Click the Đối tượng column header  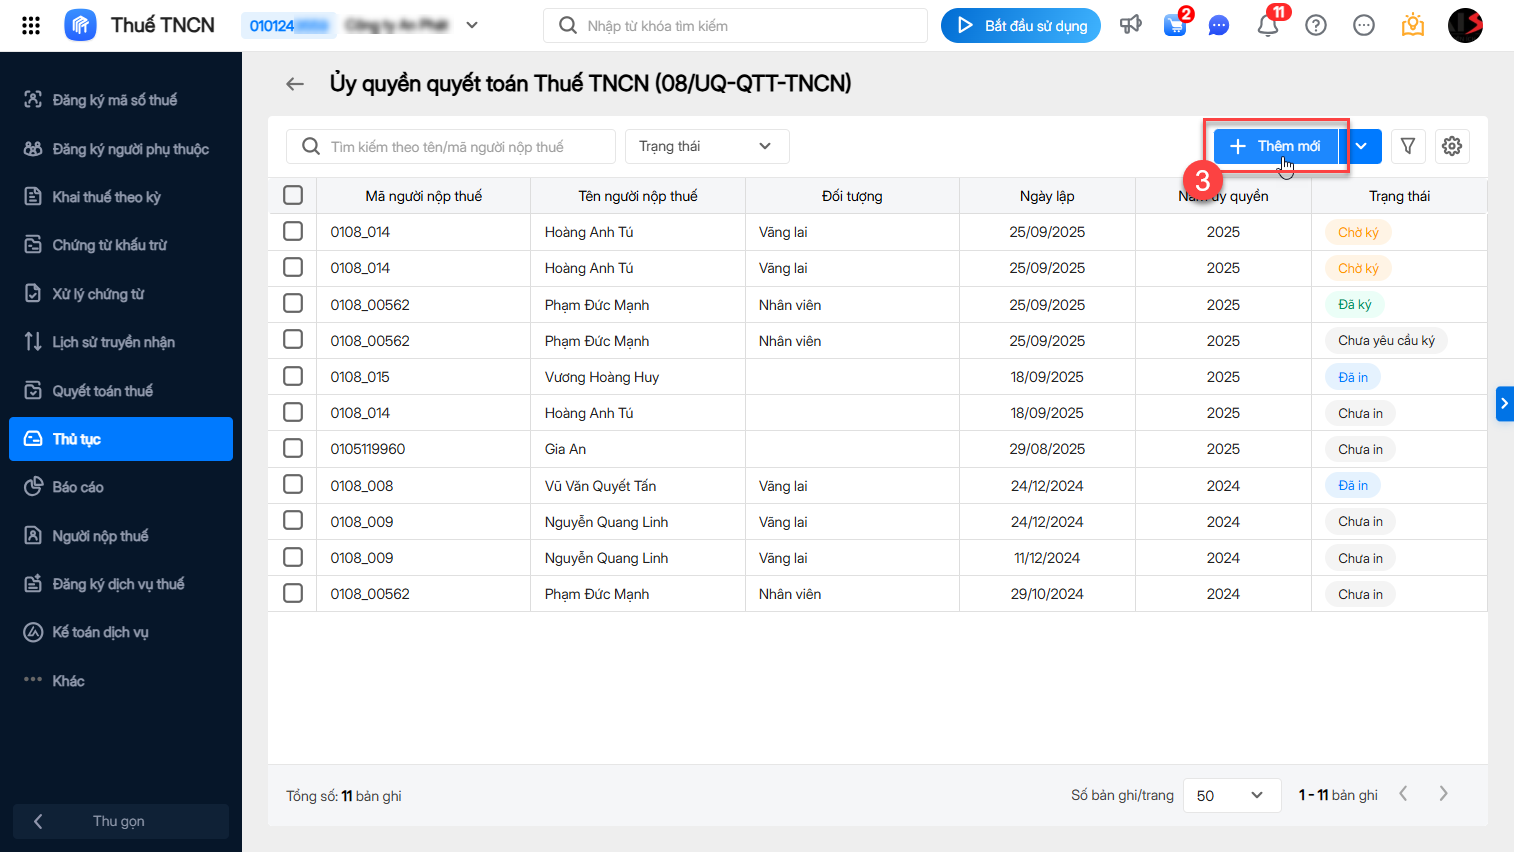click(x=852, y=196)
